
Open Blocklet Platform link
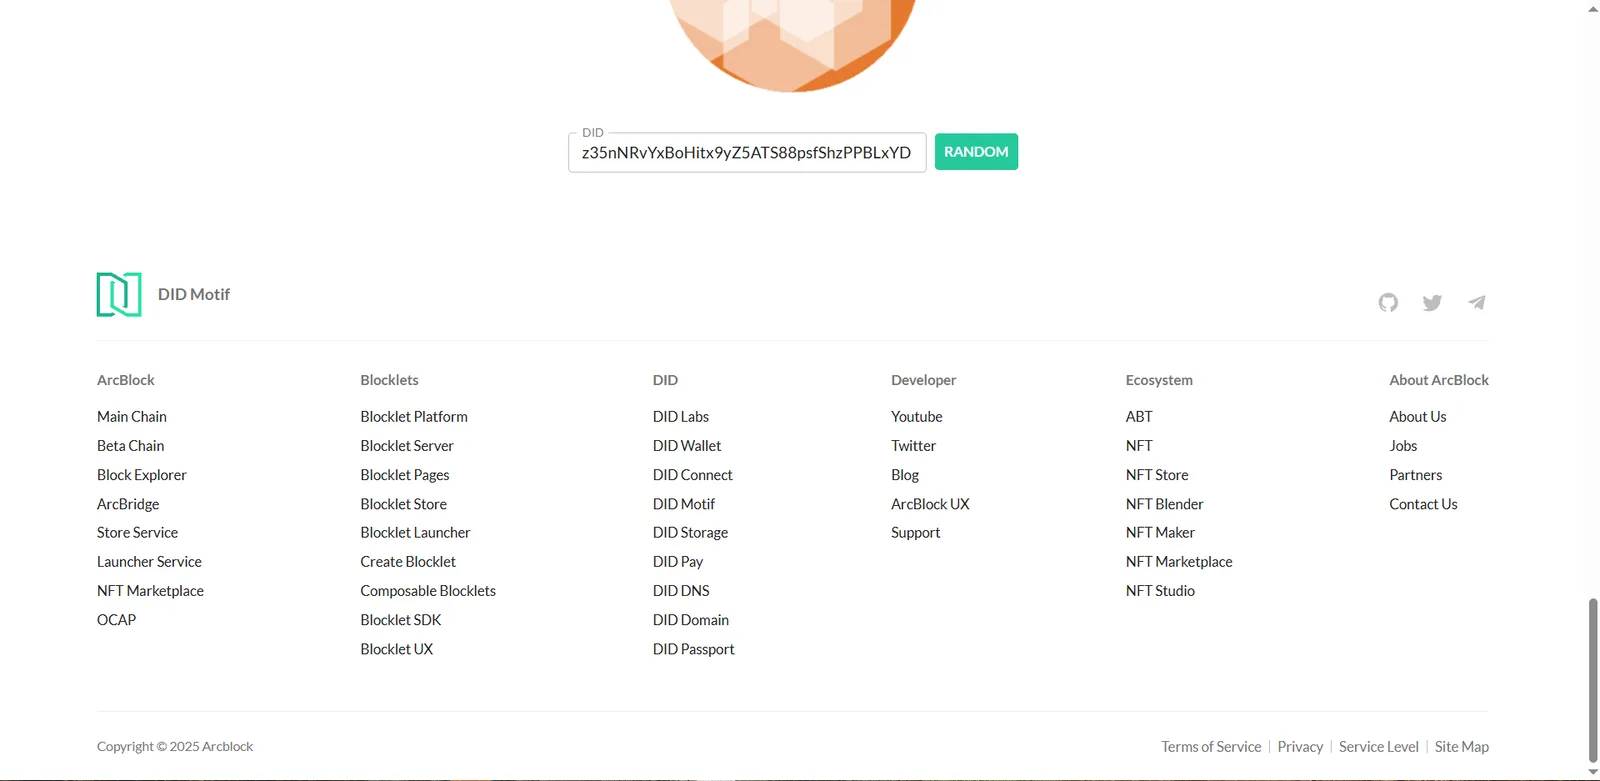[414, 417]
